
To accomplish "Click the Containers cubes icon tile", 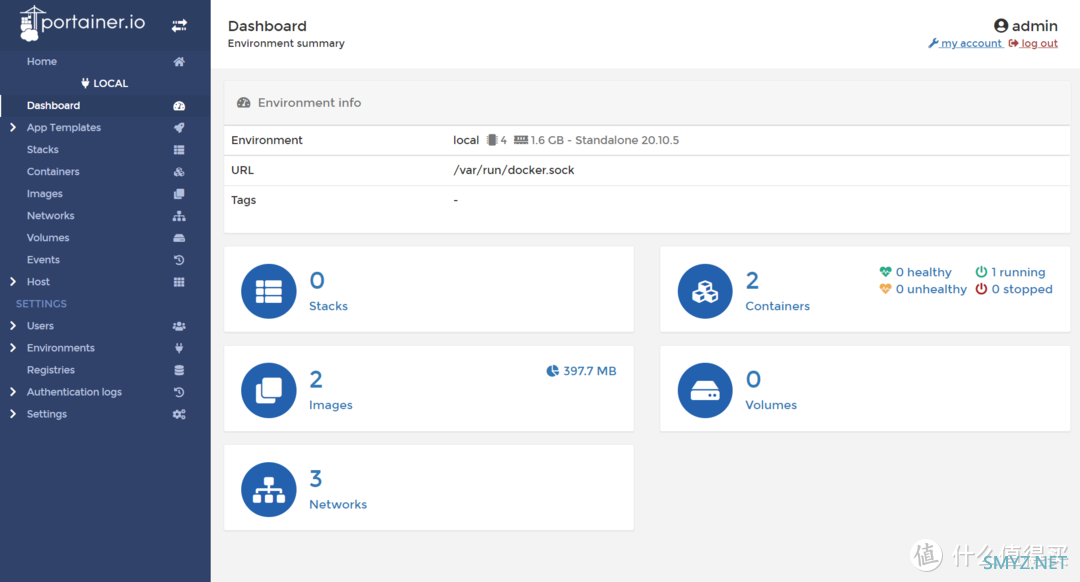I will pyautogui.click(x=705, y=291).
